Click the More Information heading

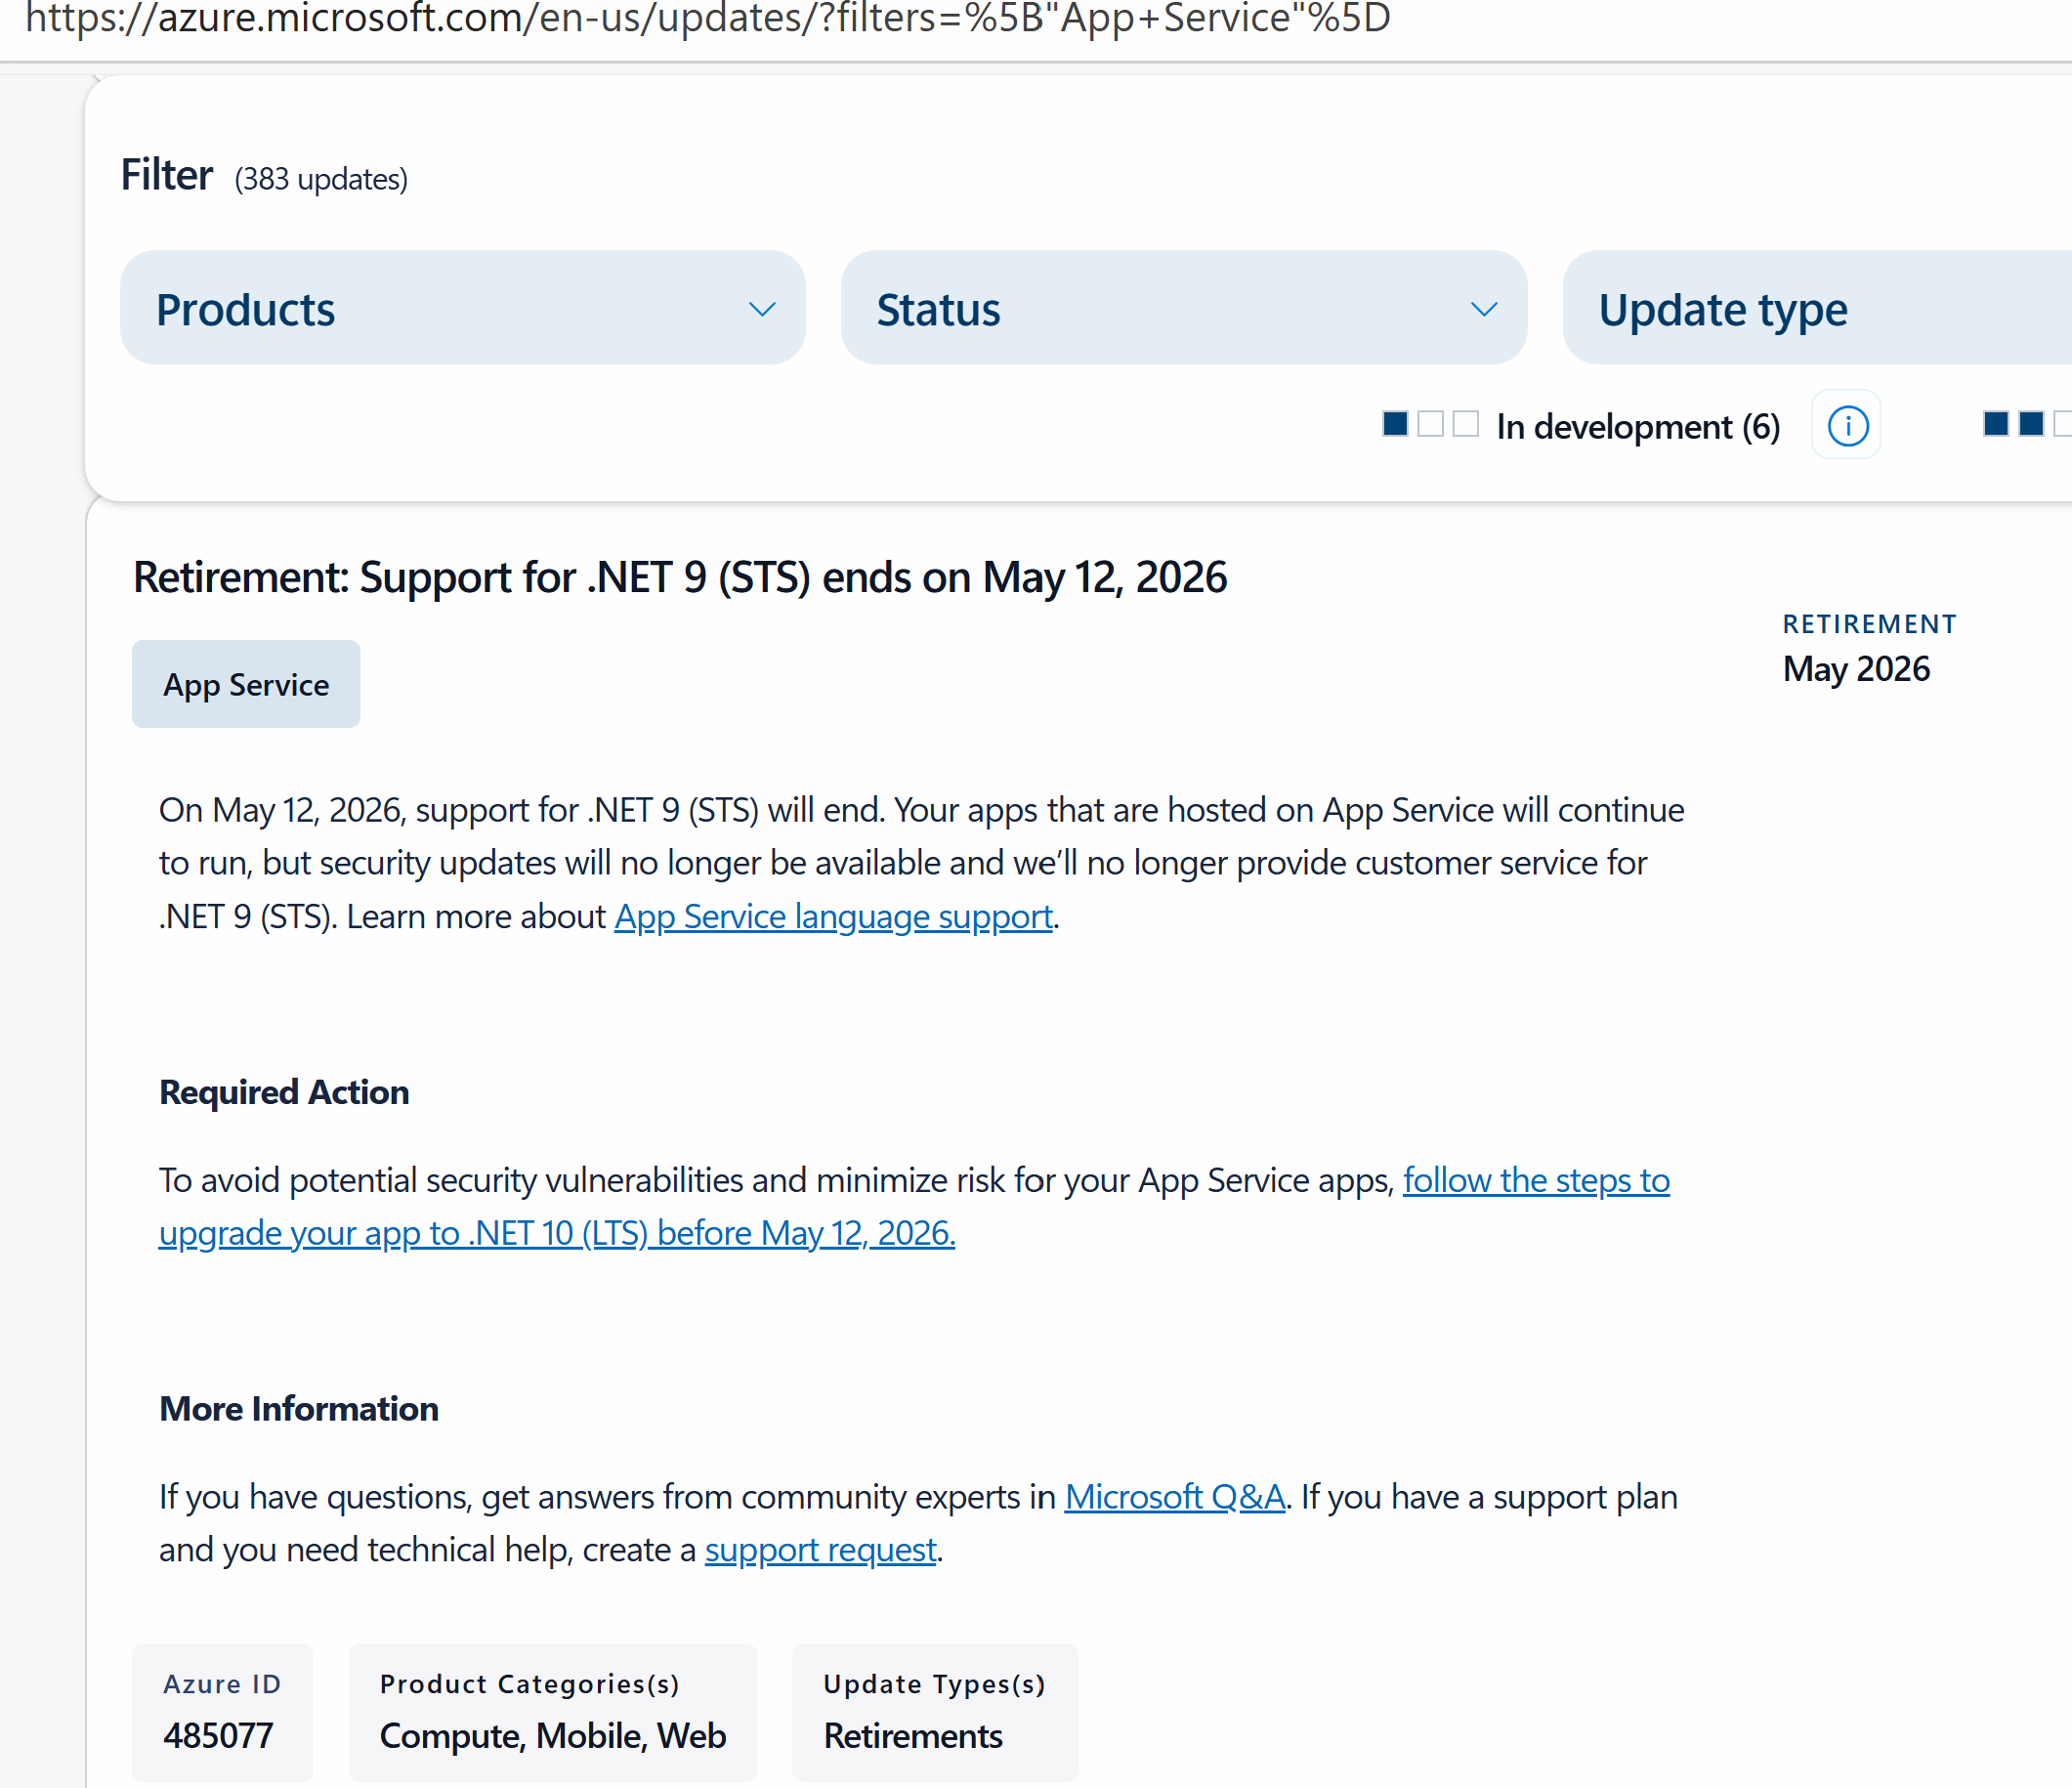(299, 1408)
